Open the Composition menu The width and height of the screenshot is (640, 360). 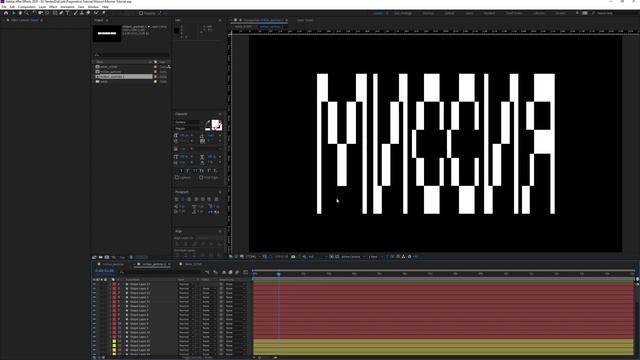27,7
